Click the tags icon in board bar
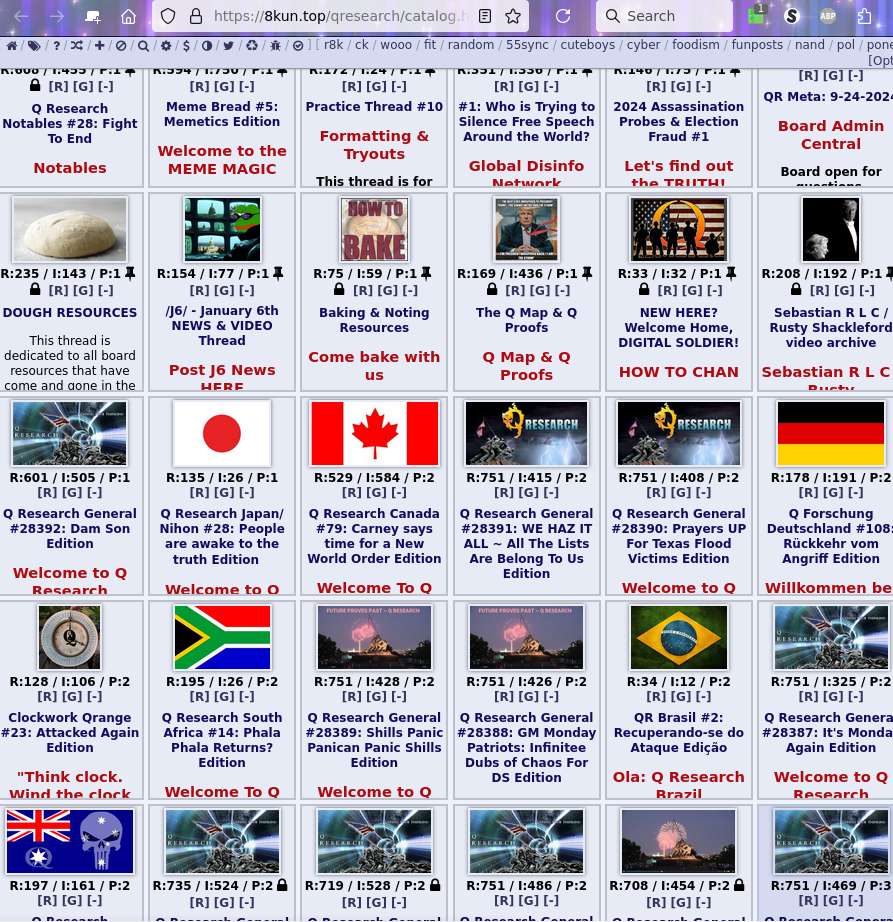The image size is (893, 922). pyautogui.click(x=34, y=45)
